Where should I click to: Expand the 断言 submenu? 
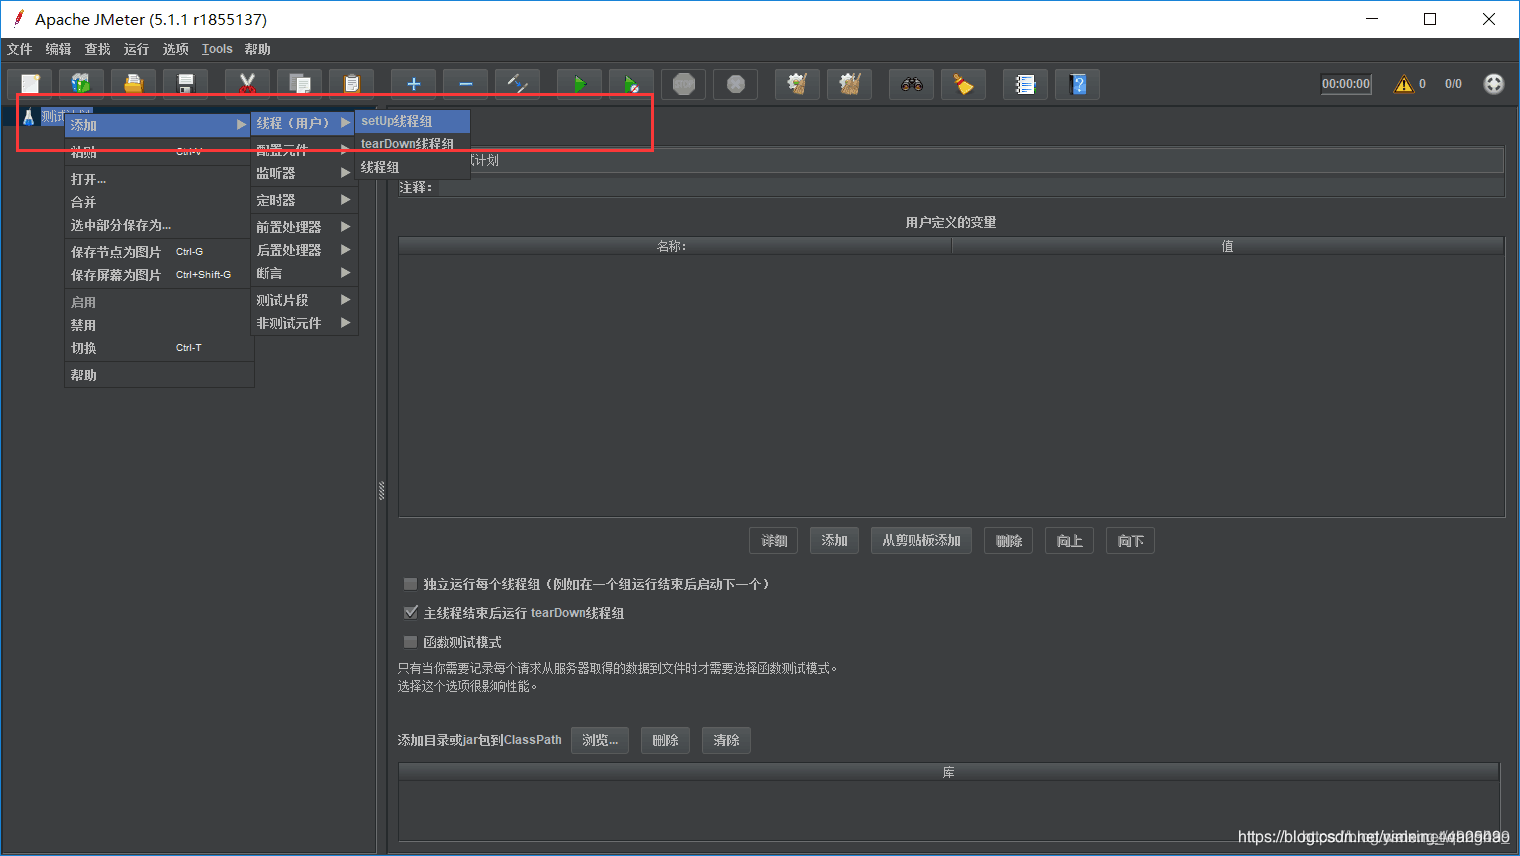pos(304,273)
